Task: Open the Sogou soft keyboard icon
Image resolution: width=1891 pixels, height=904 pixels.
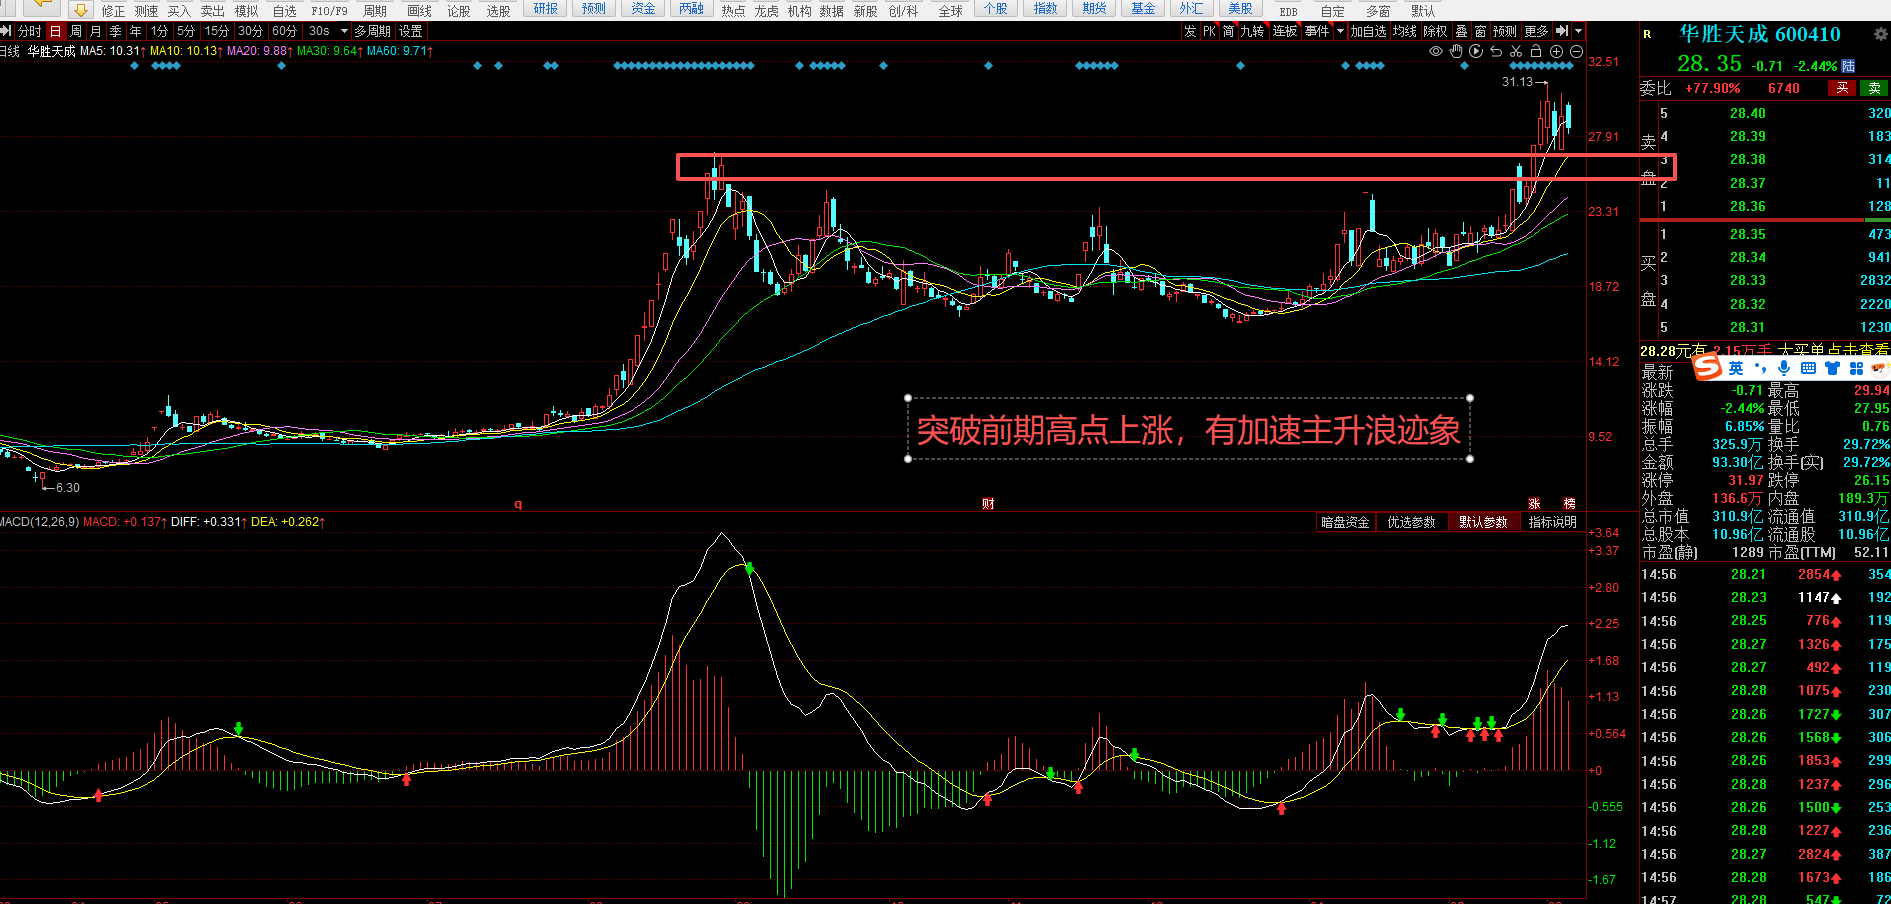Action: coord(1808,368)
